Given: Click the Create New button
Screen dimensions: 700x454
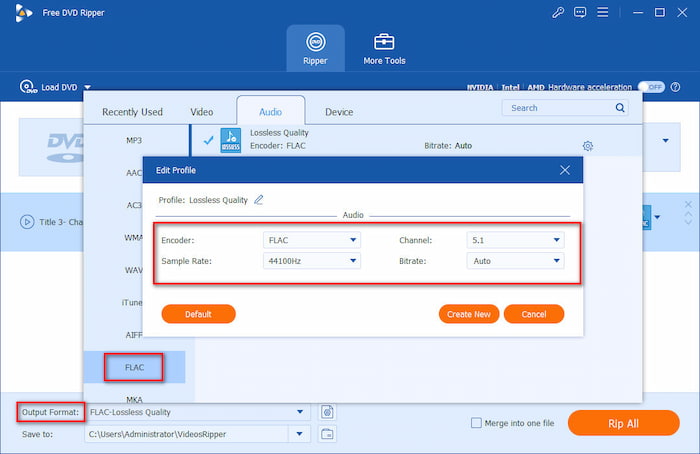Looking at the screenshot, I should tap(469, 314).
